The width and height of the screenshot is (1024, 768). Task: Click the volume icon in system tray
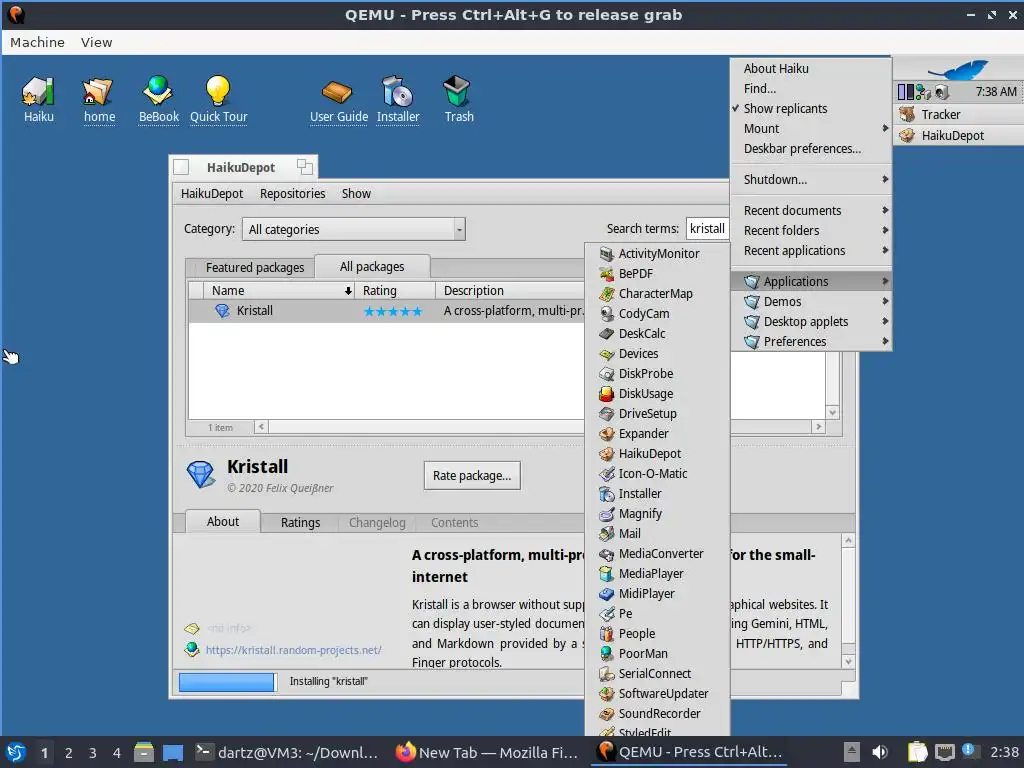click(x=880, y=752)
